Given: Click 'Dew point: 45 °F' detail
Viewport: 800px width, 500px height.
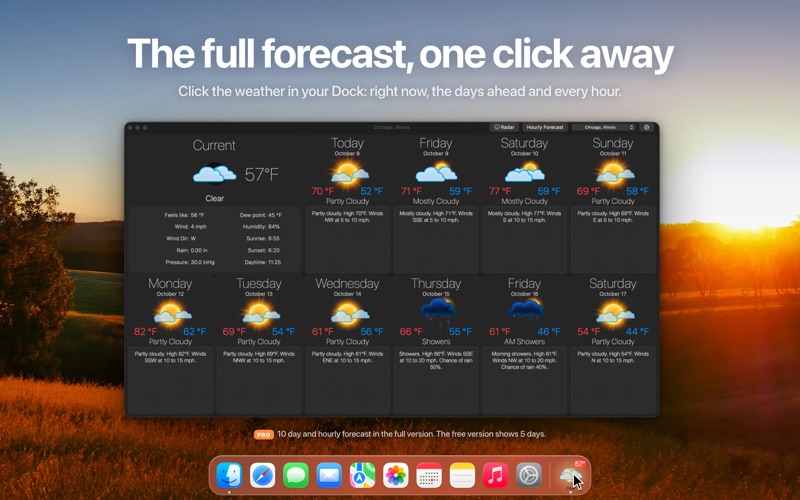Looking at the screenshot, I should tap(261, 215).
